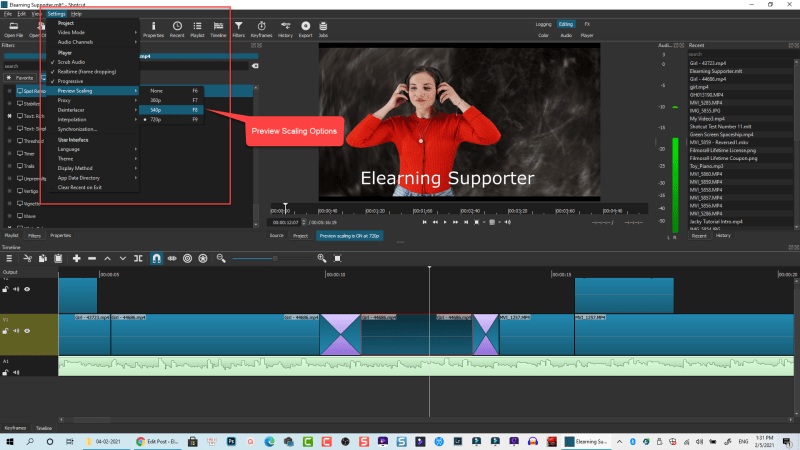Screen dimensions: 800x450
Task: Click the Export icon in toolbar
Action: [305, 28]
